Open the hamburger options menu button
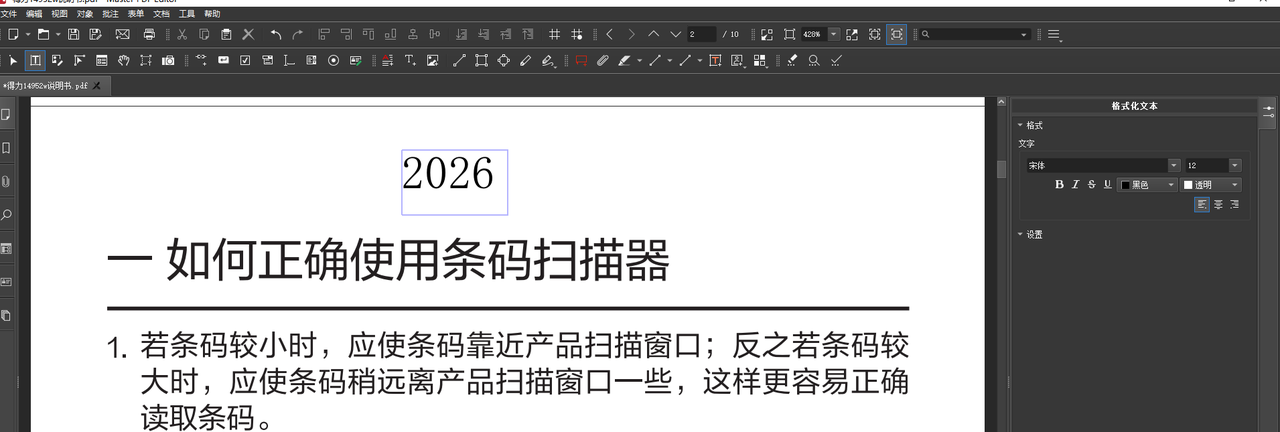 pos(1054,34)
